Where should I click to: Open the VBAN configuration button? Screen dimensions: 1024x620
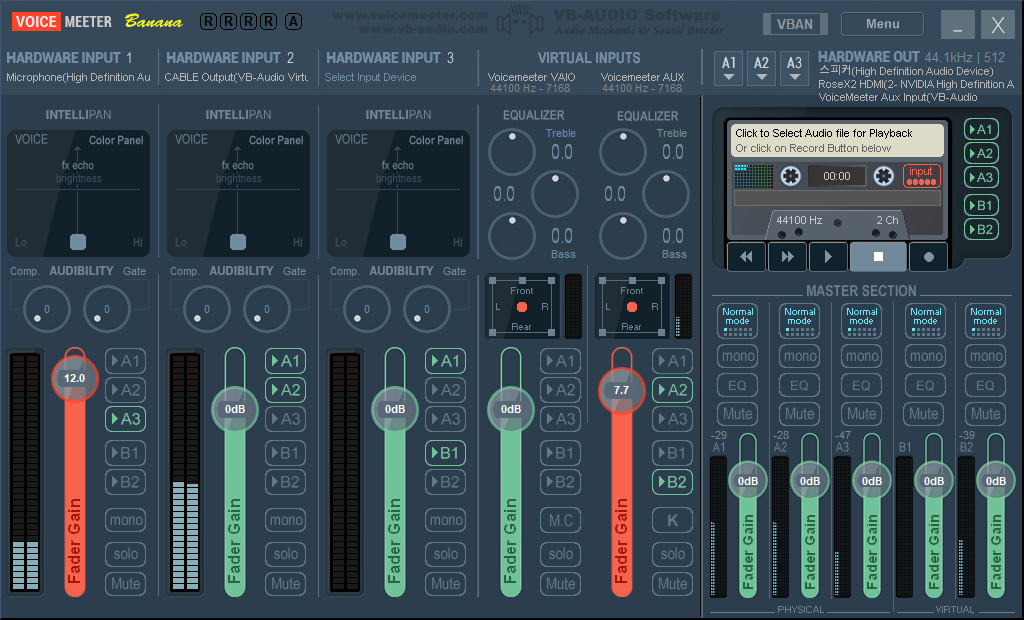click(795, 24)
